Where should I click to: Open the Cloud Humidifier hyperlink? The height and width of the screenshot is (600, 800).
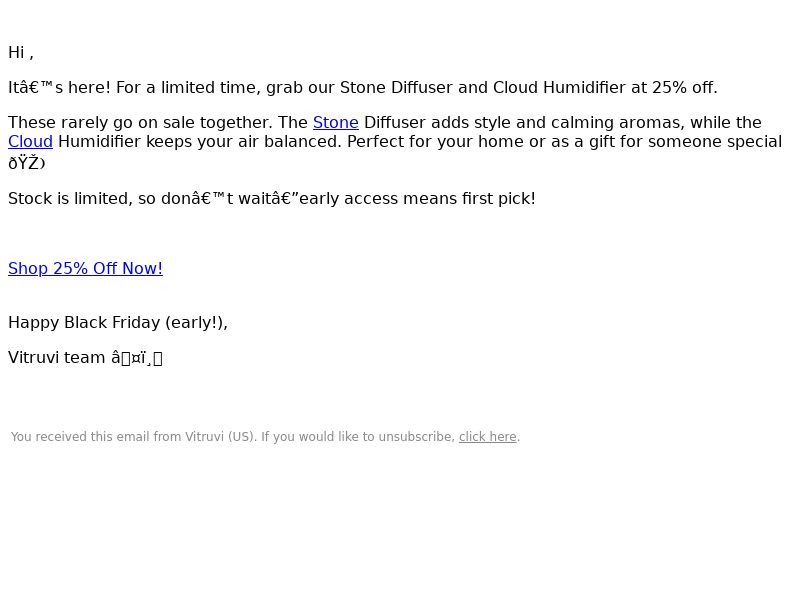click(x=31, y=142)
